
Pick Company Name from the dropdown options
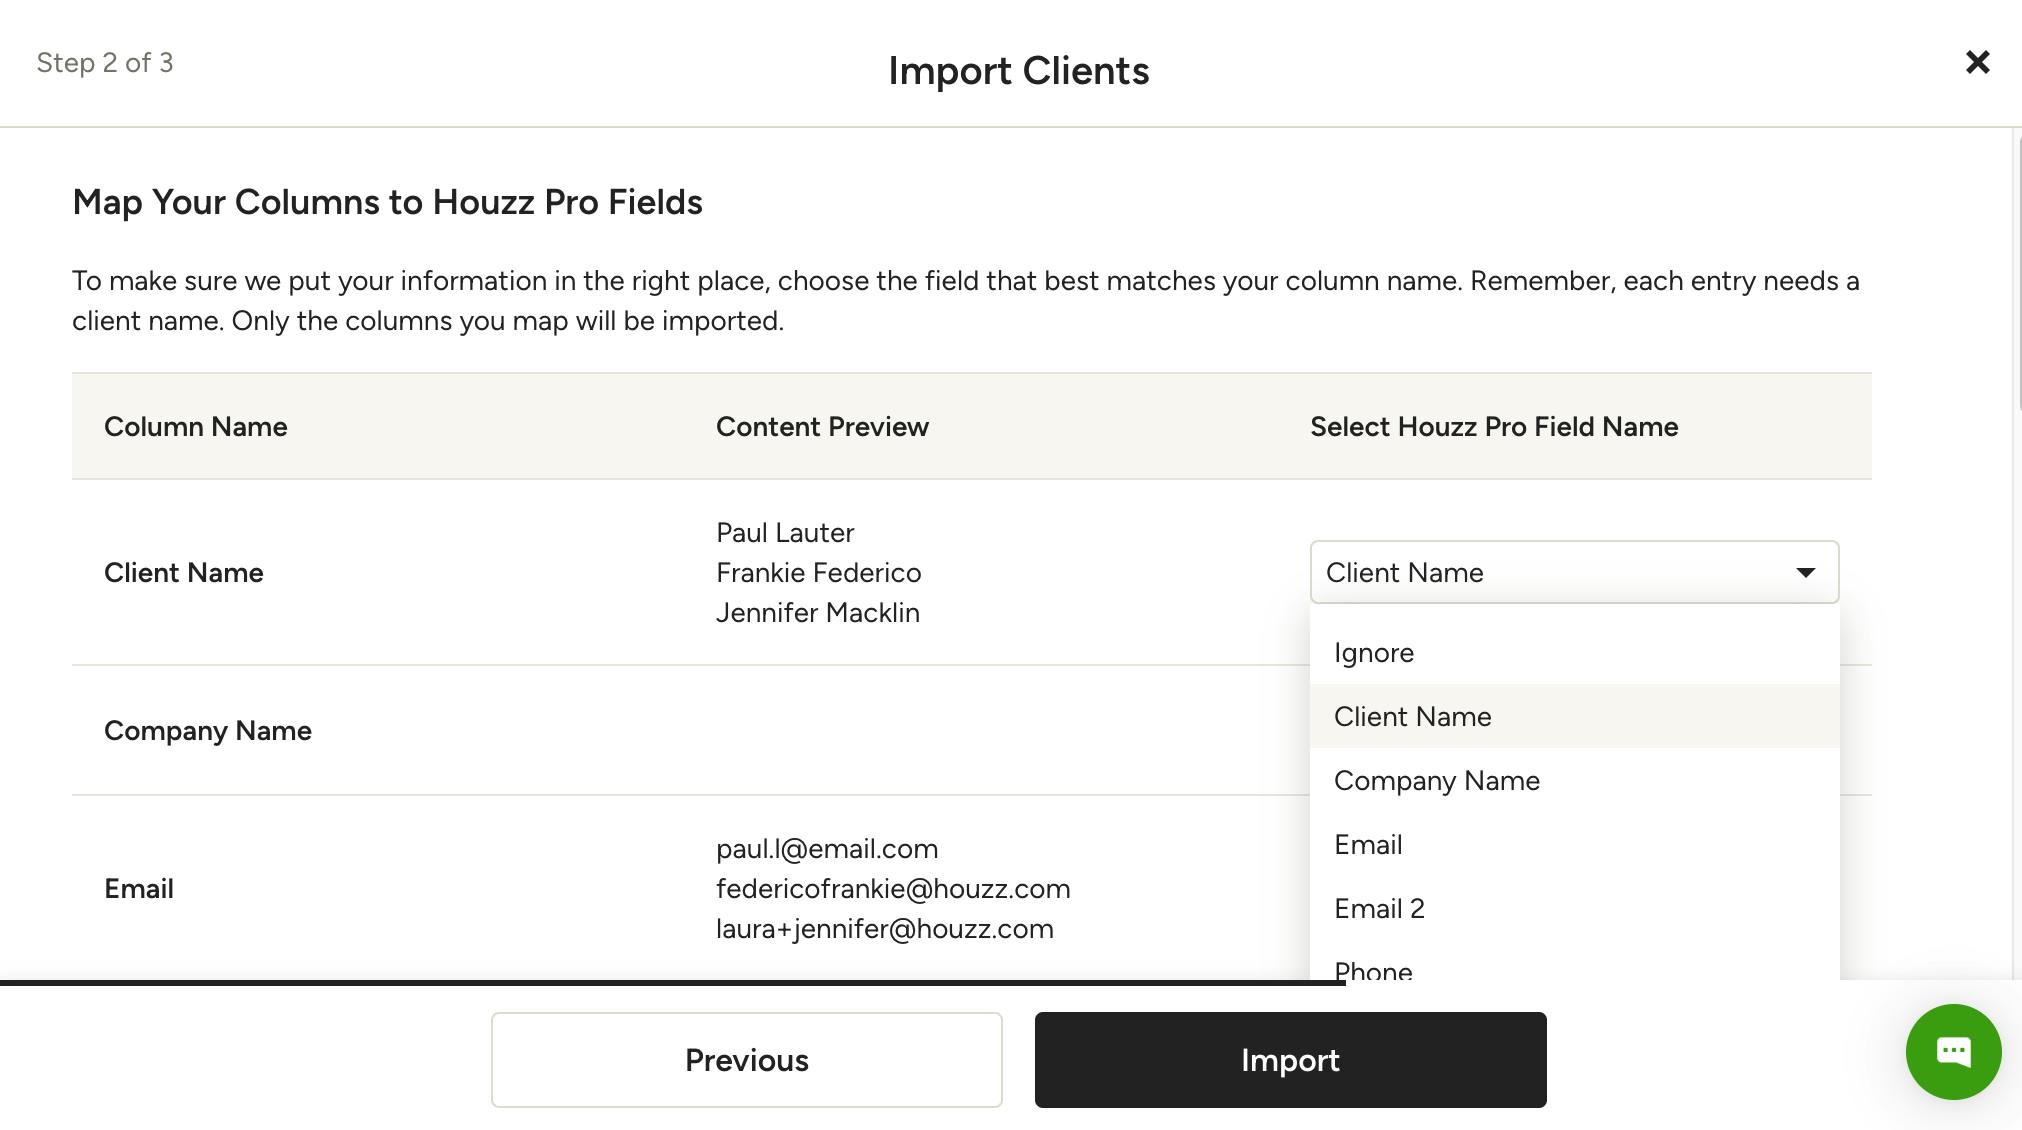1436,781
